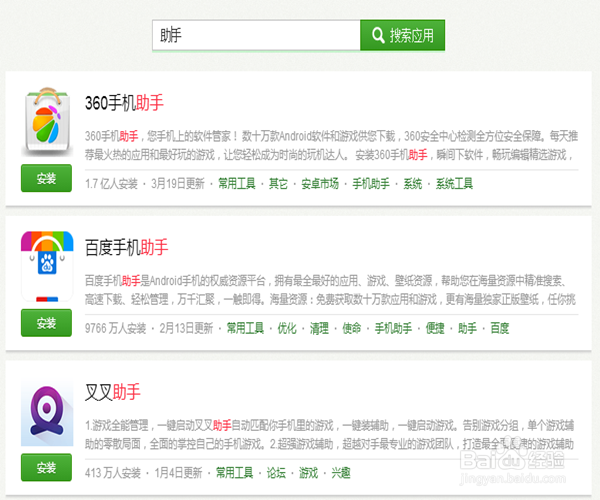
Task: Open the 360手机助手 title link
Action: point(124,103)
